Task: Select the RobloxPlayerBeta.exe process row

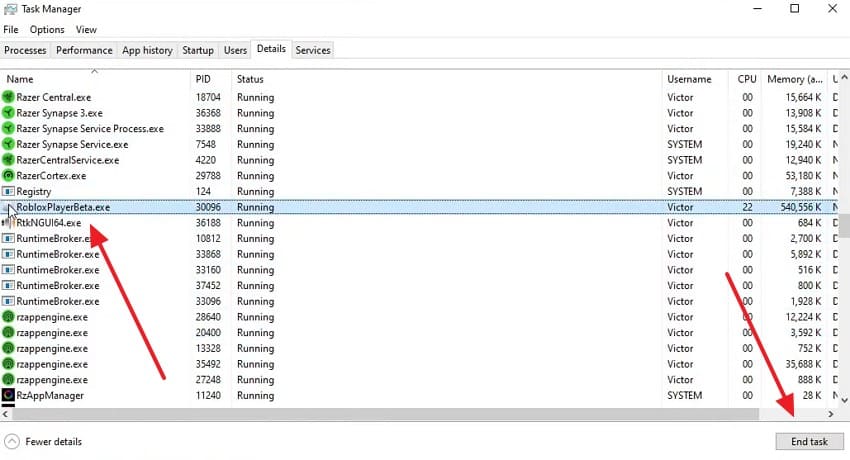Action: point(418,207)
